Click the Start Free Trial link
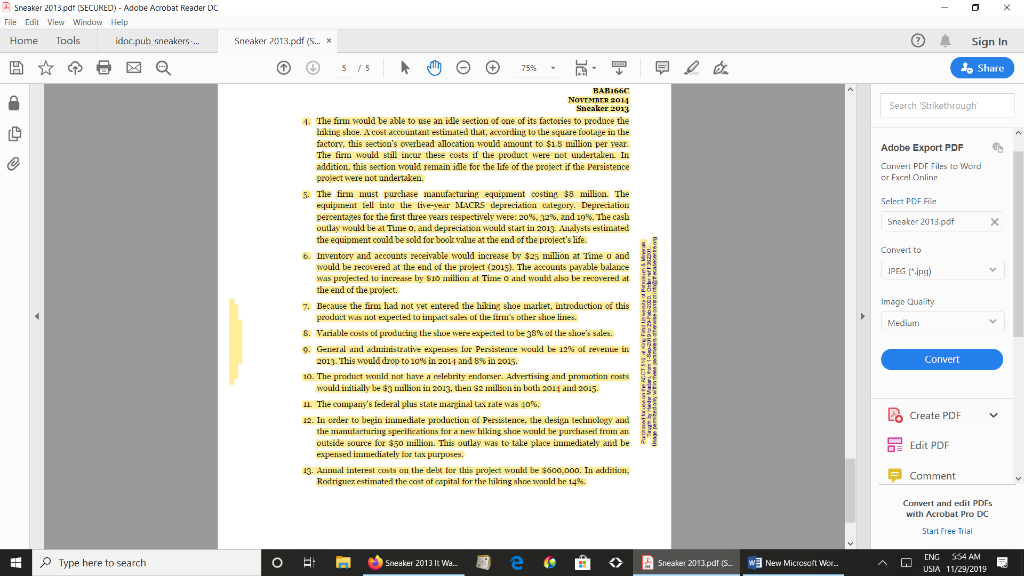 (941, 531)
